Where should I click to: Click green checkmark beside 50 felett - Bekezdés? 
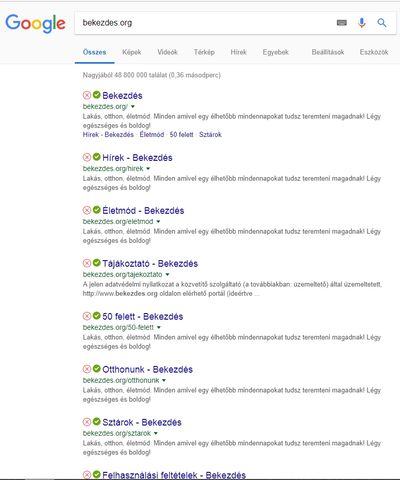click(x=96, y=316)
